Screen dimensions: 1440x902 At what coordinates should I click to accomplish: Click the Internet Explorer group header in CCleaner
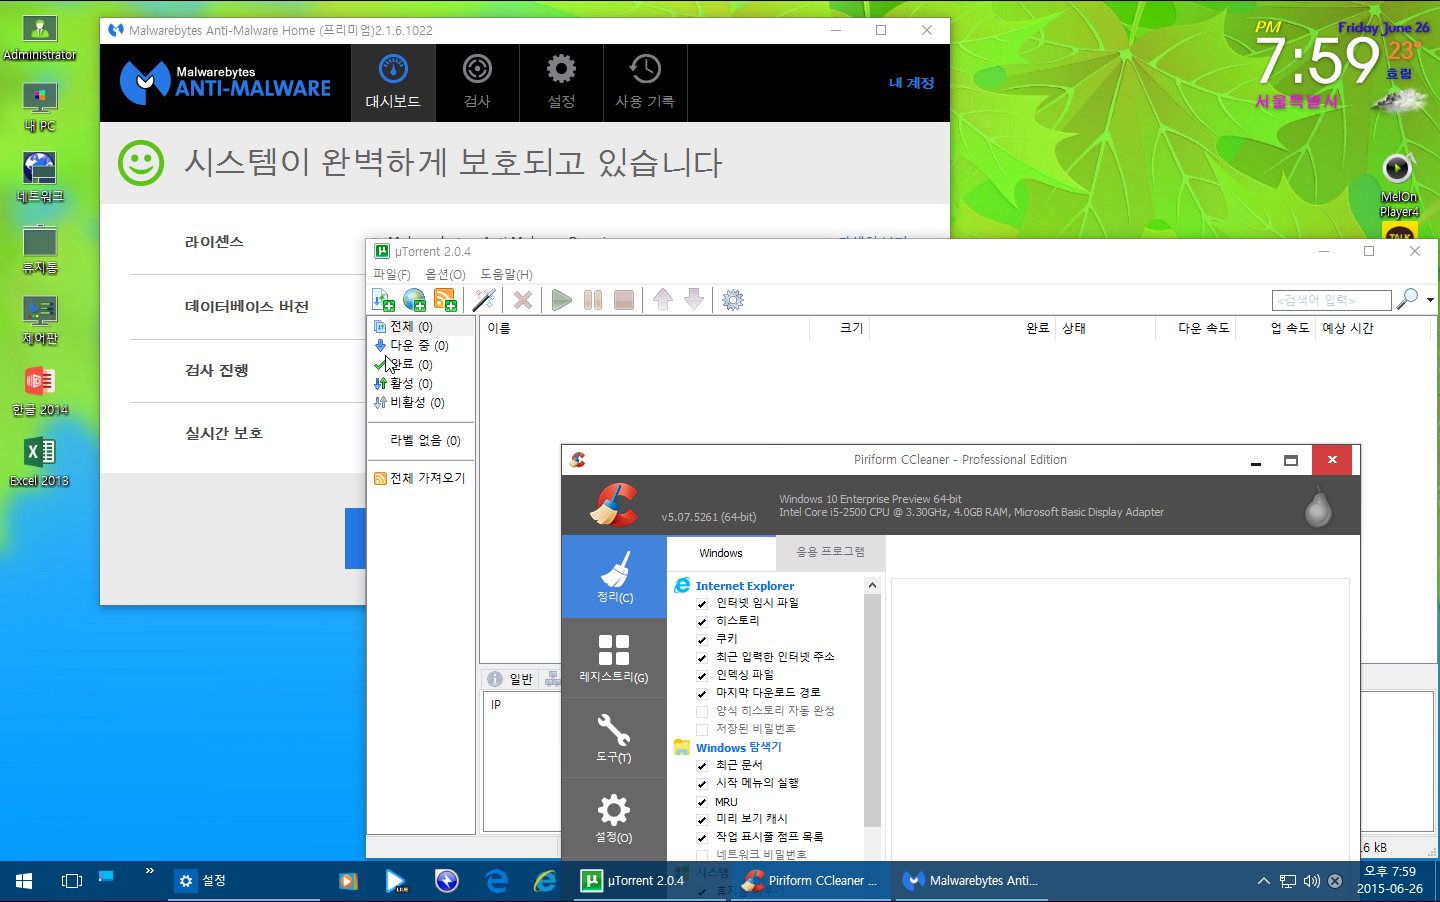pyautogui.click(x=745, y=586)
